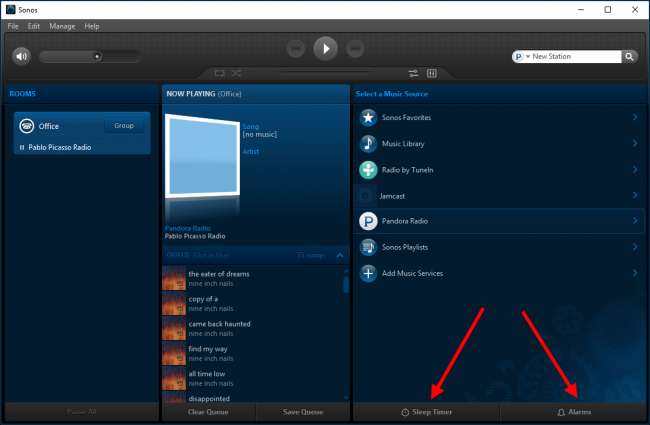The image size is (650, 425).
Task: Open the Jamcast source
Action: [499, 196]
